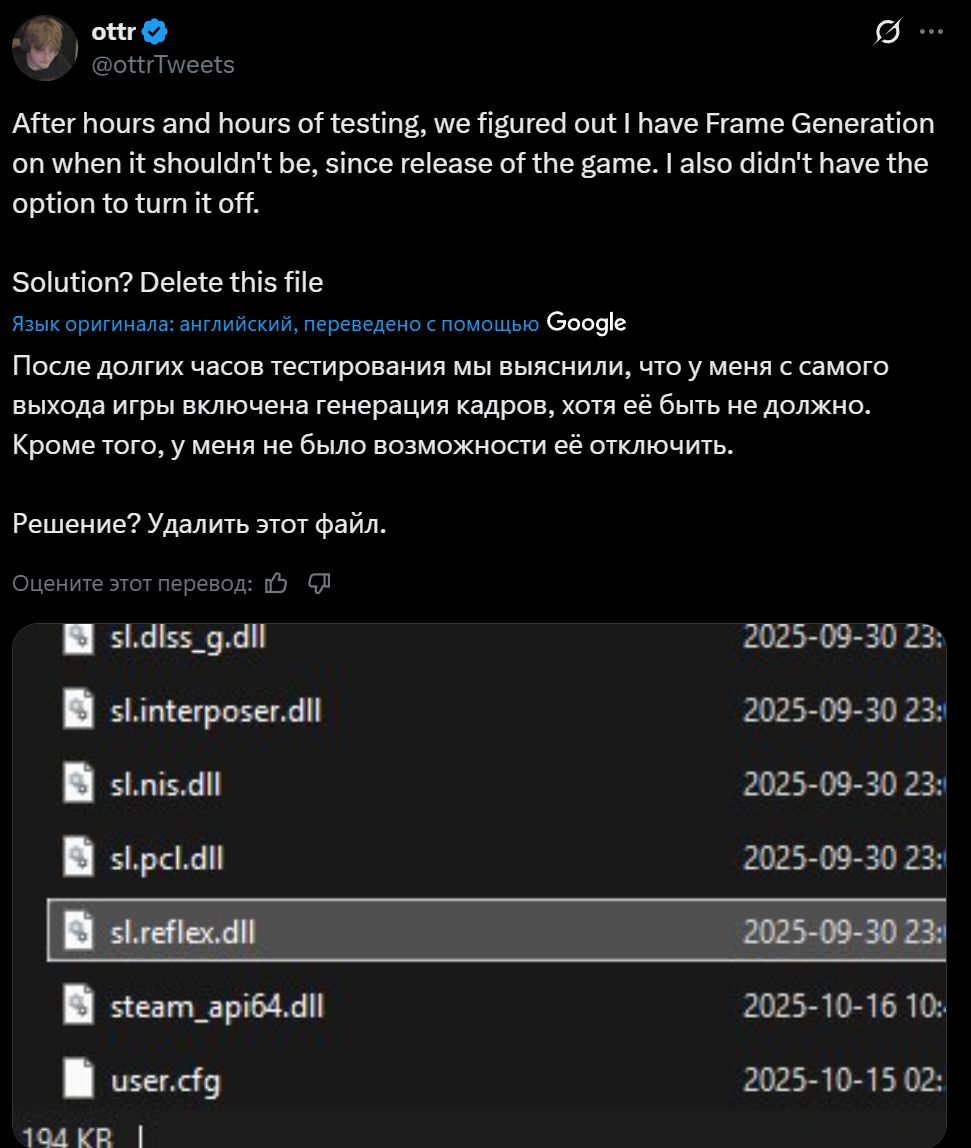Click the user.cfg file icon
Viewport: 971px width, 1148px height.
[x=77, y=1079]
